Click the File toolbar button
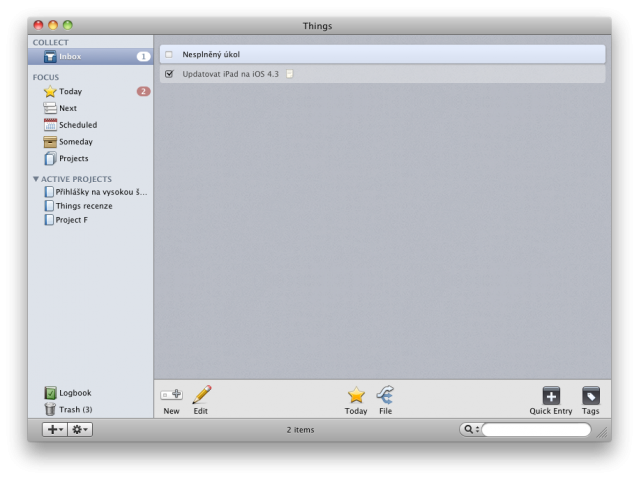 (386, 400)
